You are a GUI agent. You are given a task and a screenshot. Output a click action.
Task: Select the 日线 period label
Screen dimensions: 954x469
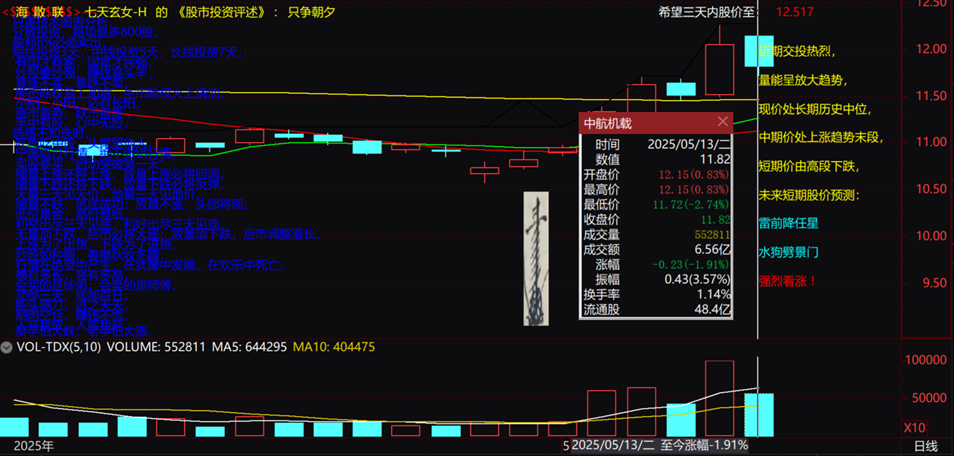[x=926, y=446]
